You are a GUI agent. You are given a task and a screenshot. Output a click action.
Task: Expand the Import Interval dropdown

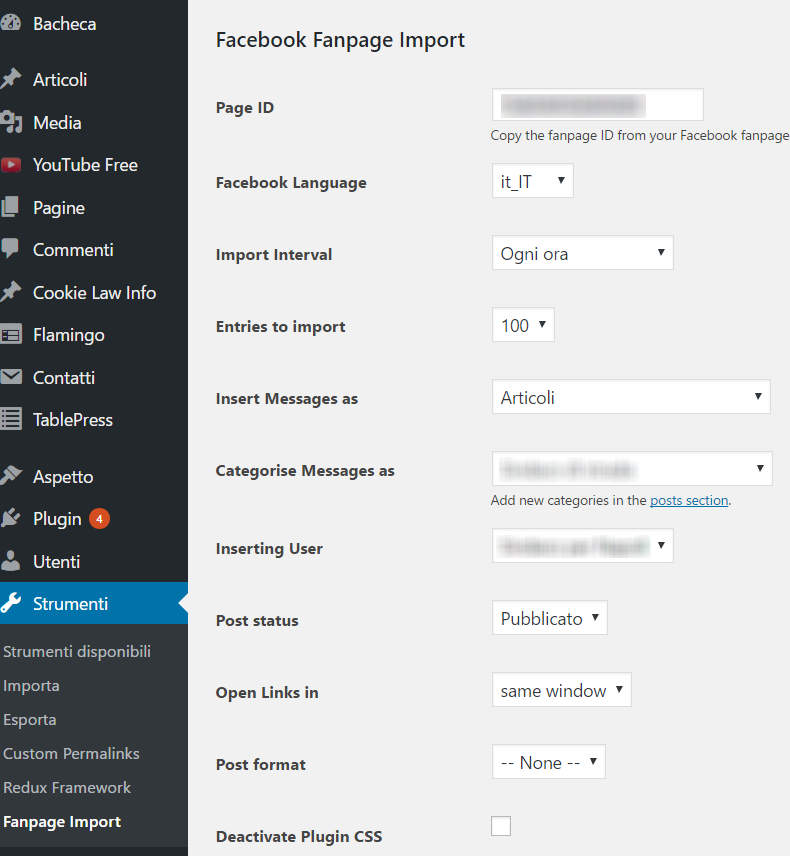(582, 253)
